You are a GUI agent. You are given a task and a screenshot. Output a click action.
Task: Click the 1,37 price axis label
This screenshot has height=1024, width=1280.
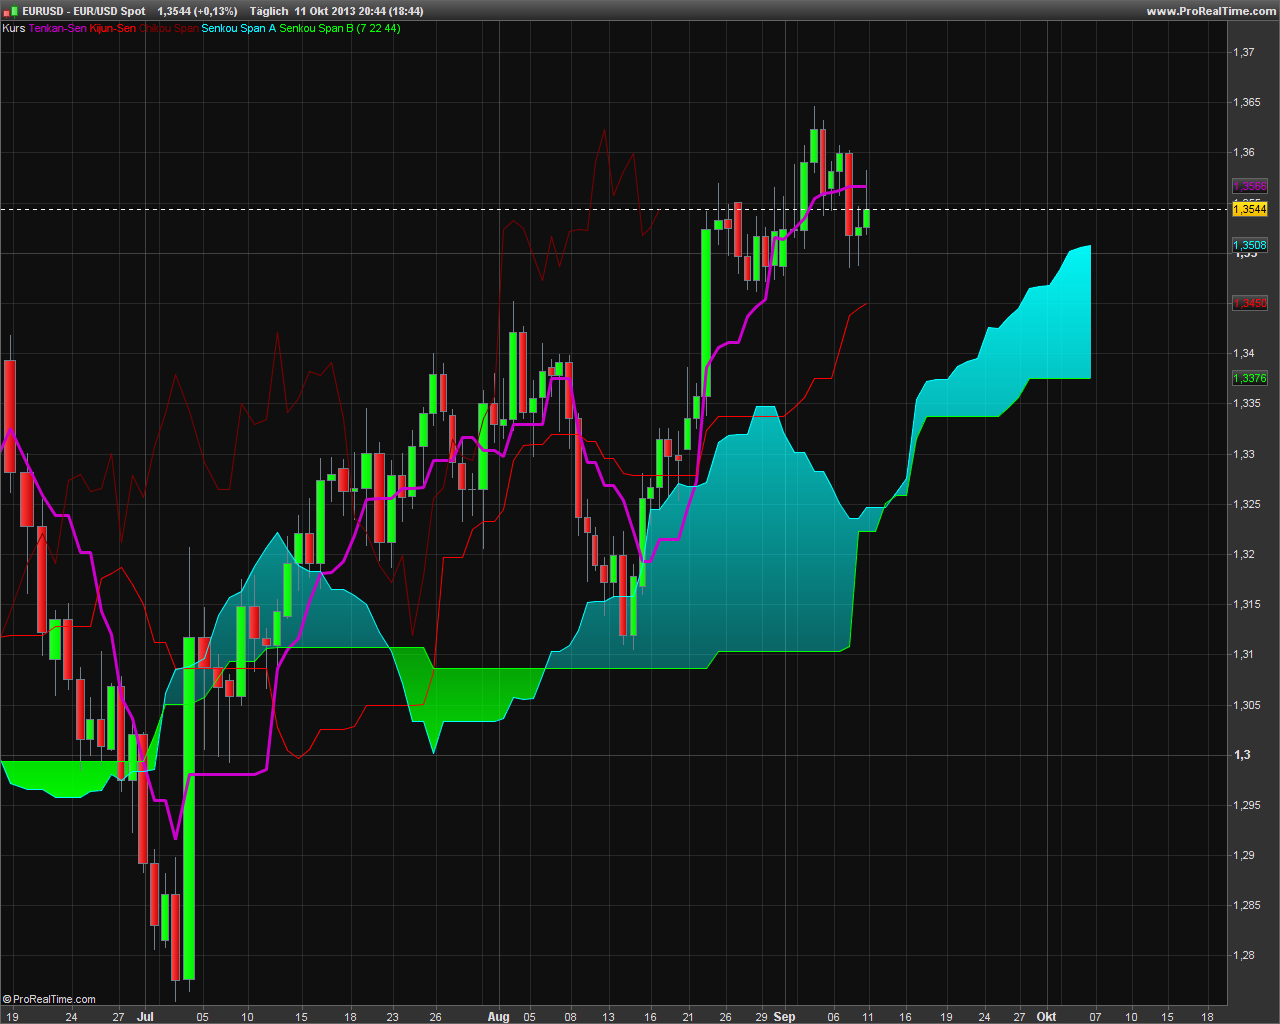[1244, 52]
